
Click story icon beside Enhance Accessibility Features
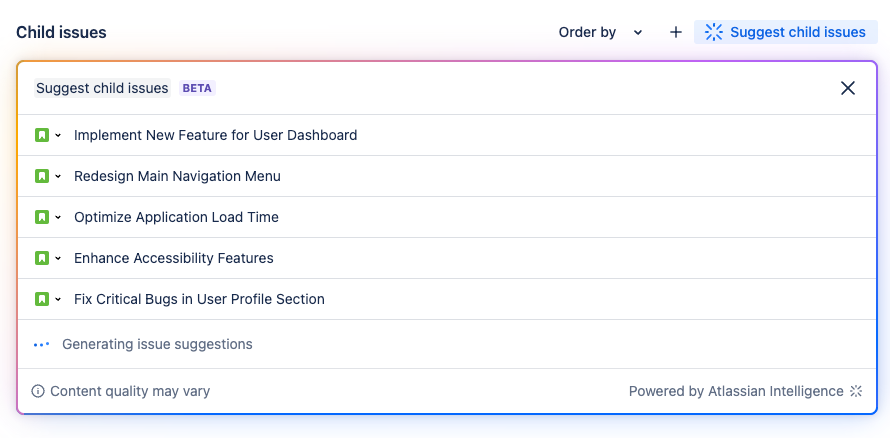tap(41, 258)
